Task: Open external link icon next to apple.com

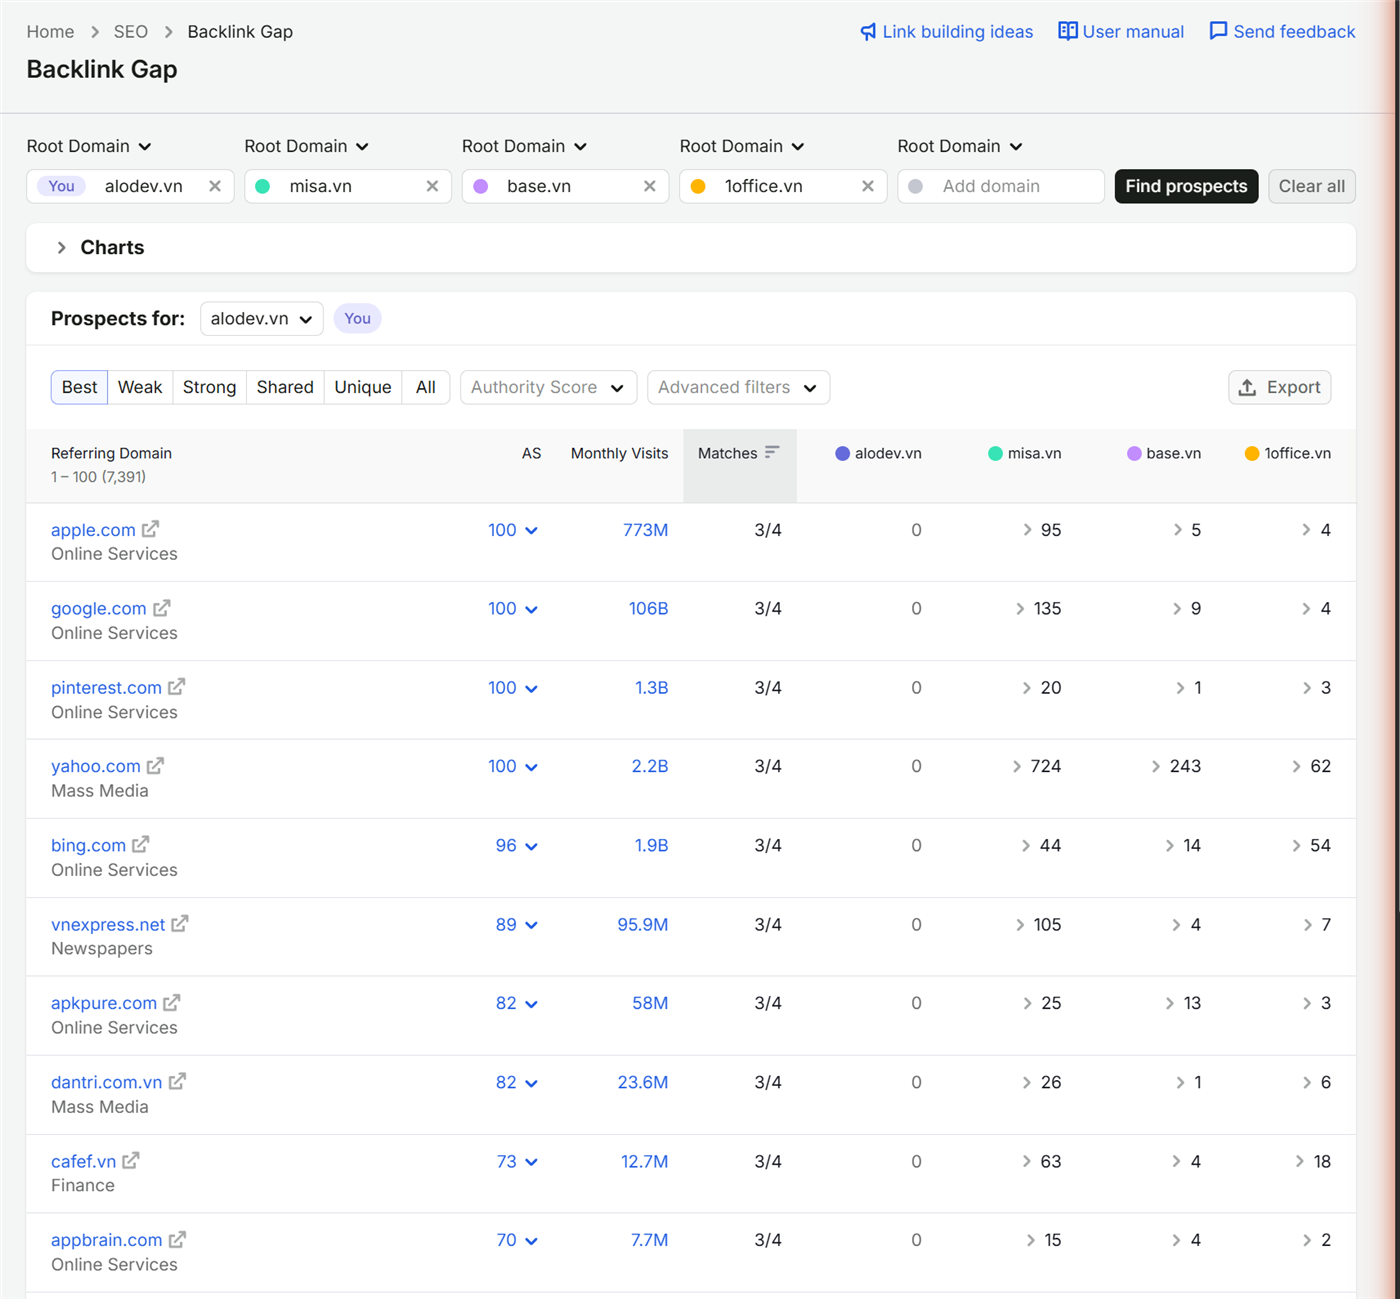Action: [x=150, y=529]
